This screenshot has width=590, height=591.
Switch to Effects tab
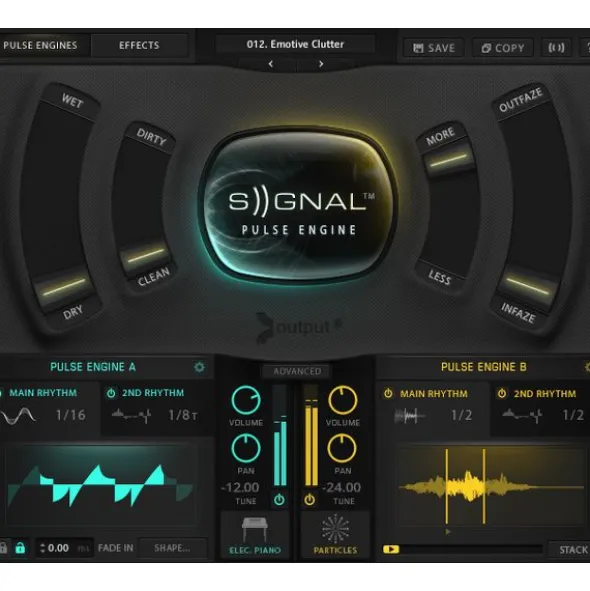(x=139, y=45)
